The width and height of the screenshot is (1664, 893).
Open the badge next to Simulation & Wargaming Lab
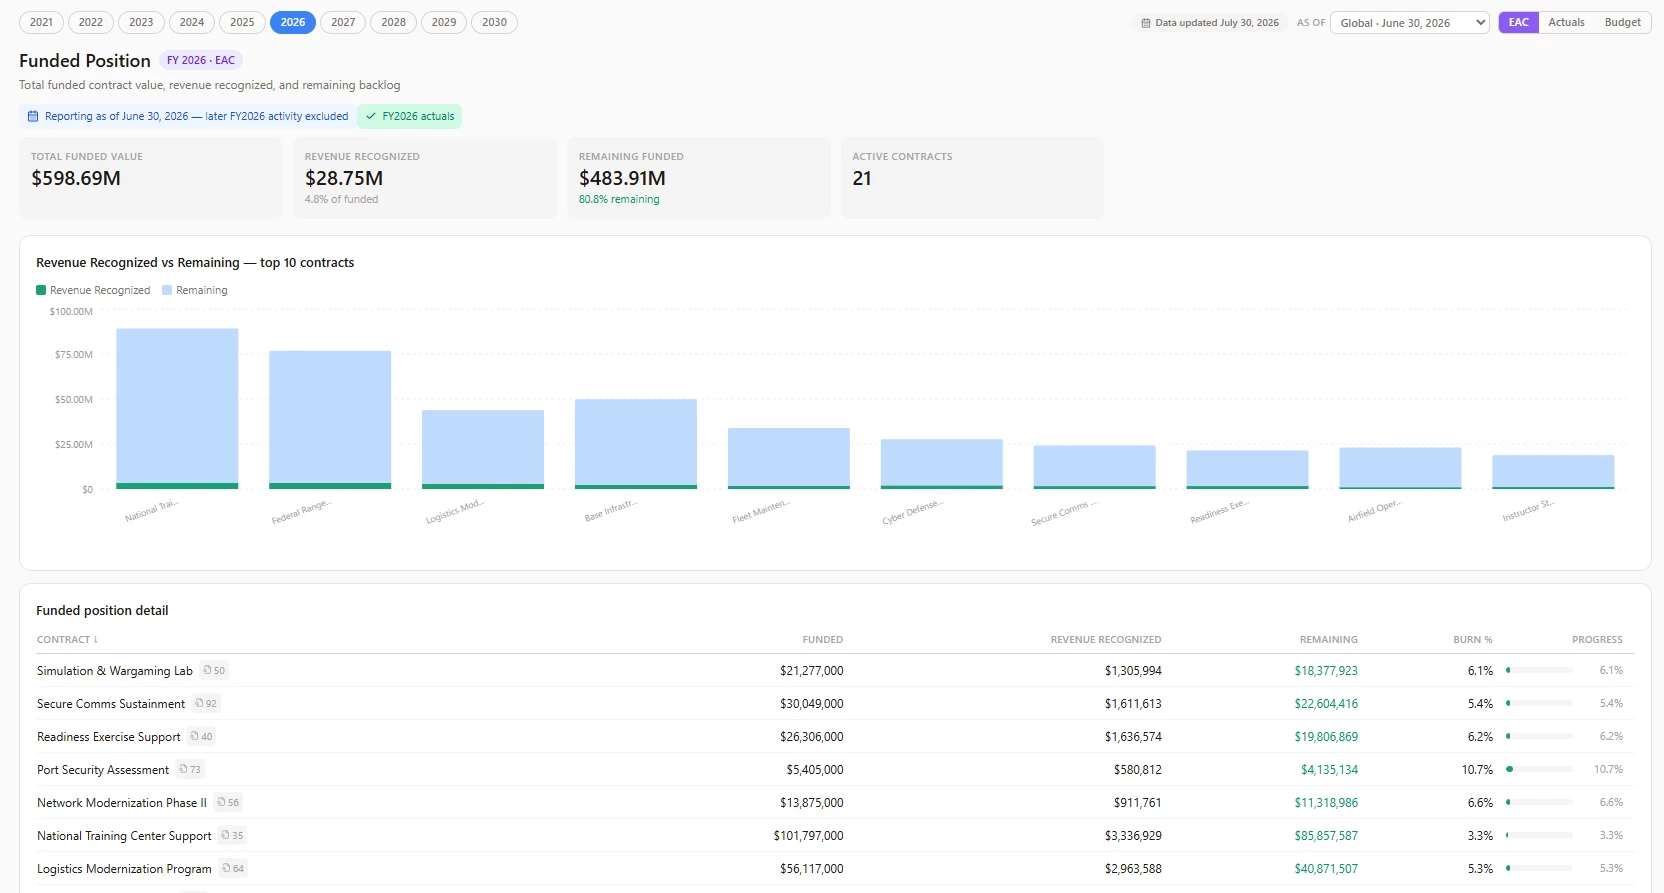(214, 670)
